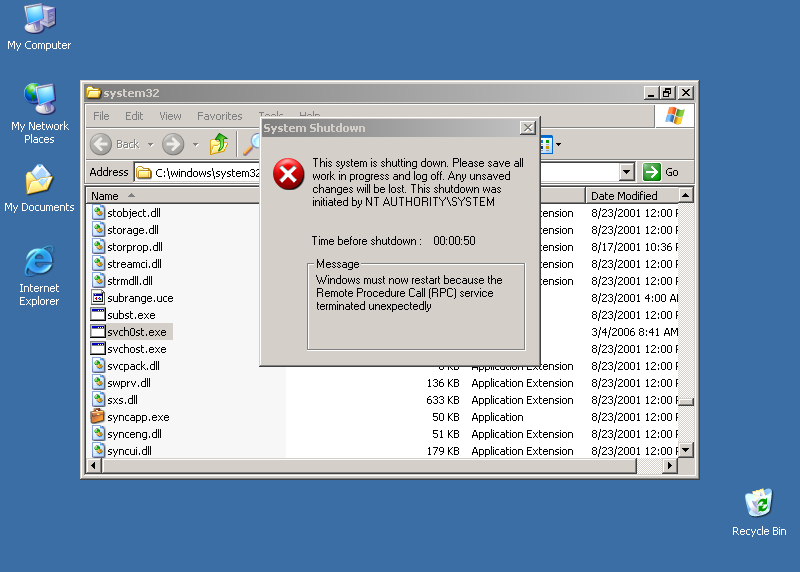800x572 pixels.
Task: Close the System Shutdown dialog
Action: pos(528,128)
